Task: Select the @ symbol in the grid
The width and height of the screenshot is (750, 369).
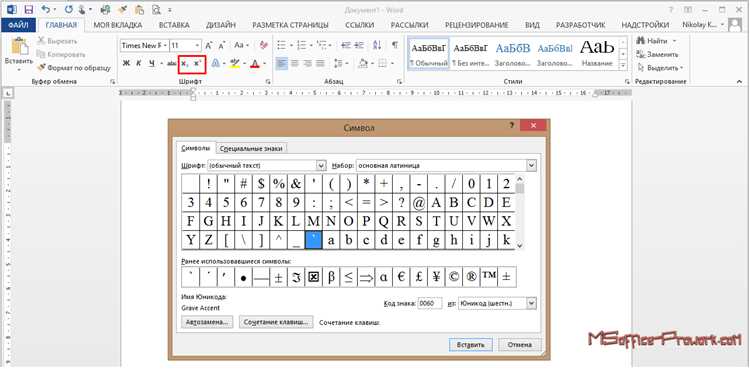Action: 419,203
